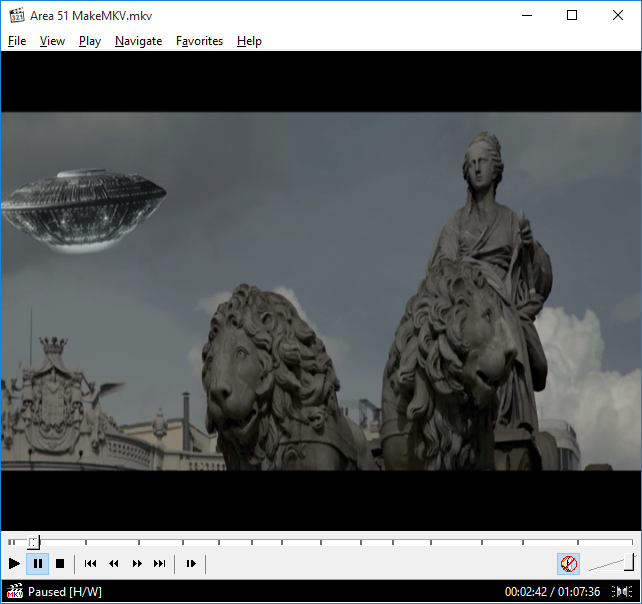Click the seek bar thumb
Screen dimensions: 642x604
33,542
